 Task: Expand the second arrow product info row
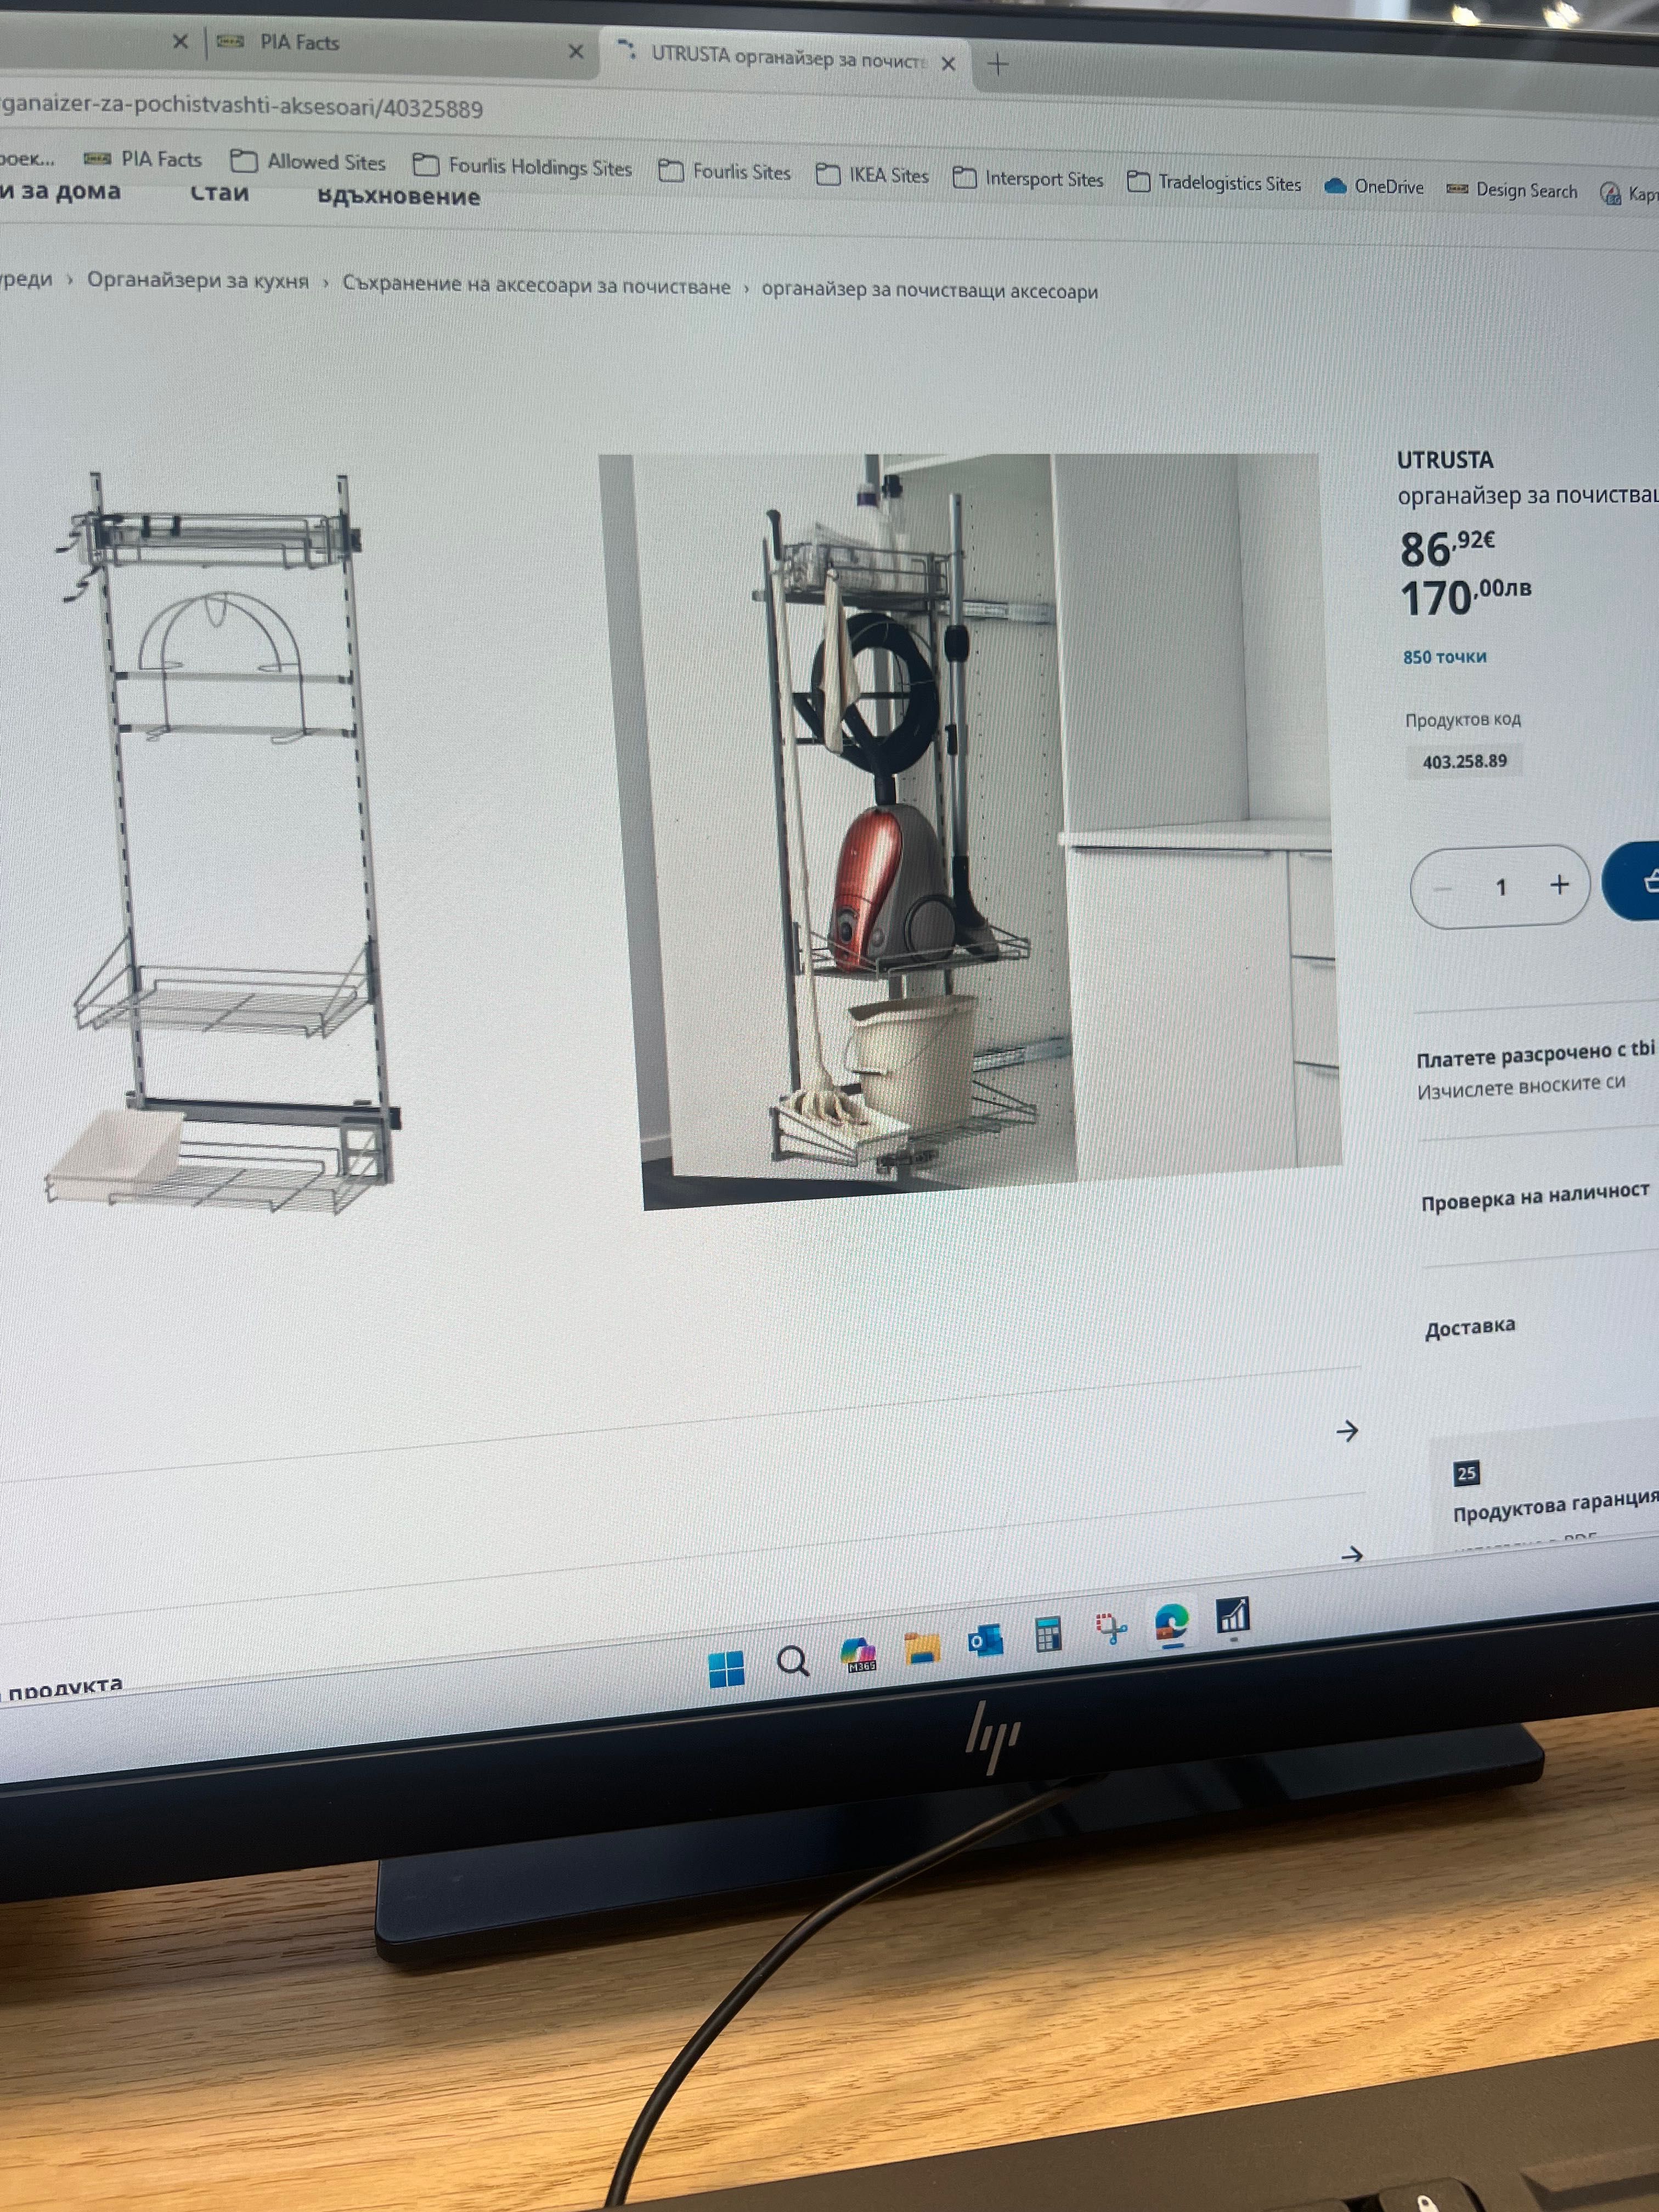[1352, 1555]
